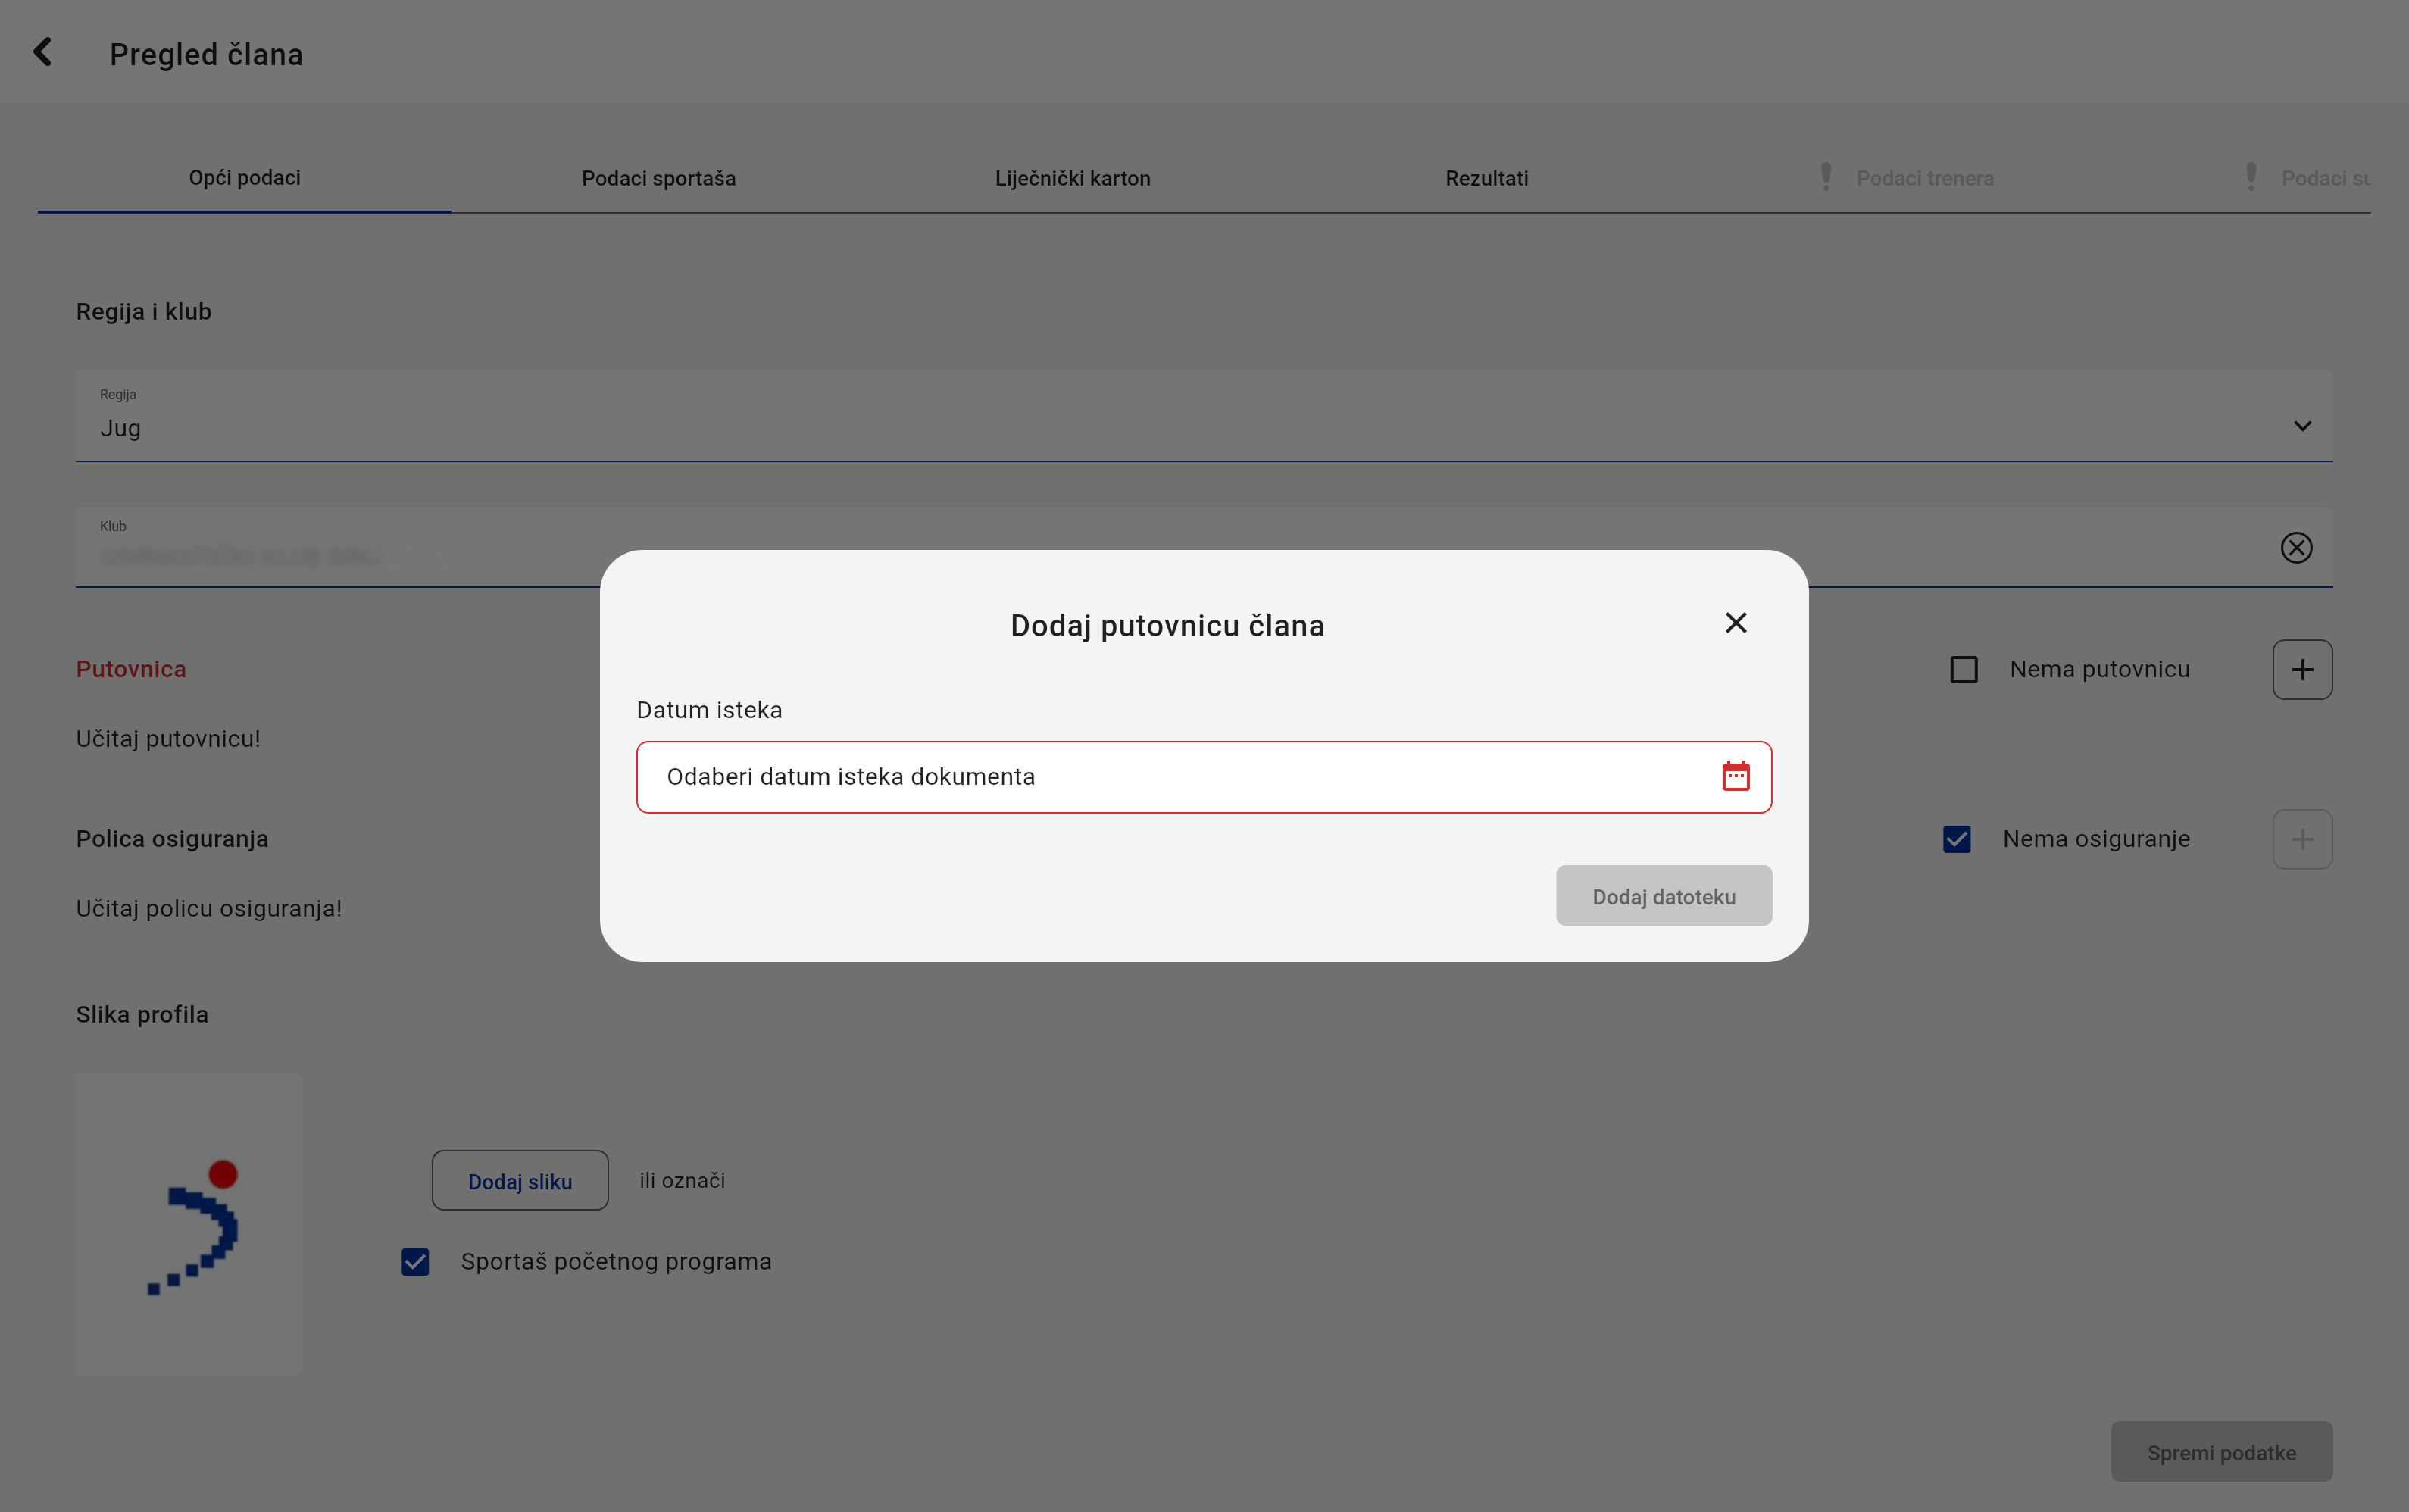Open the calendar date picker icon
2409x1512 pixels.
point(1735,776)
